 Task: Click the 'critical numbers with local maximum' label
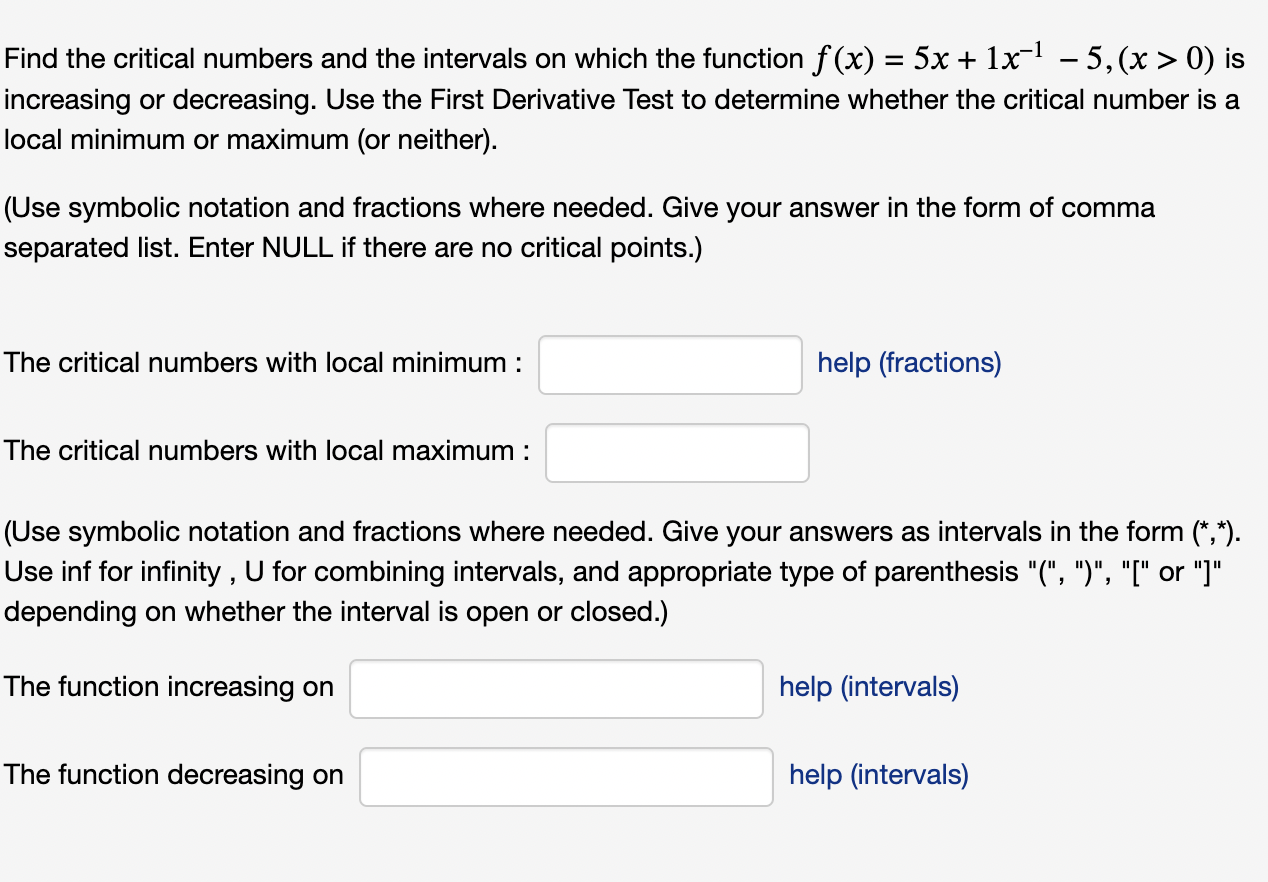[267, 451]
